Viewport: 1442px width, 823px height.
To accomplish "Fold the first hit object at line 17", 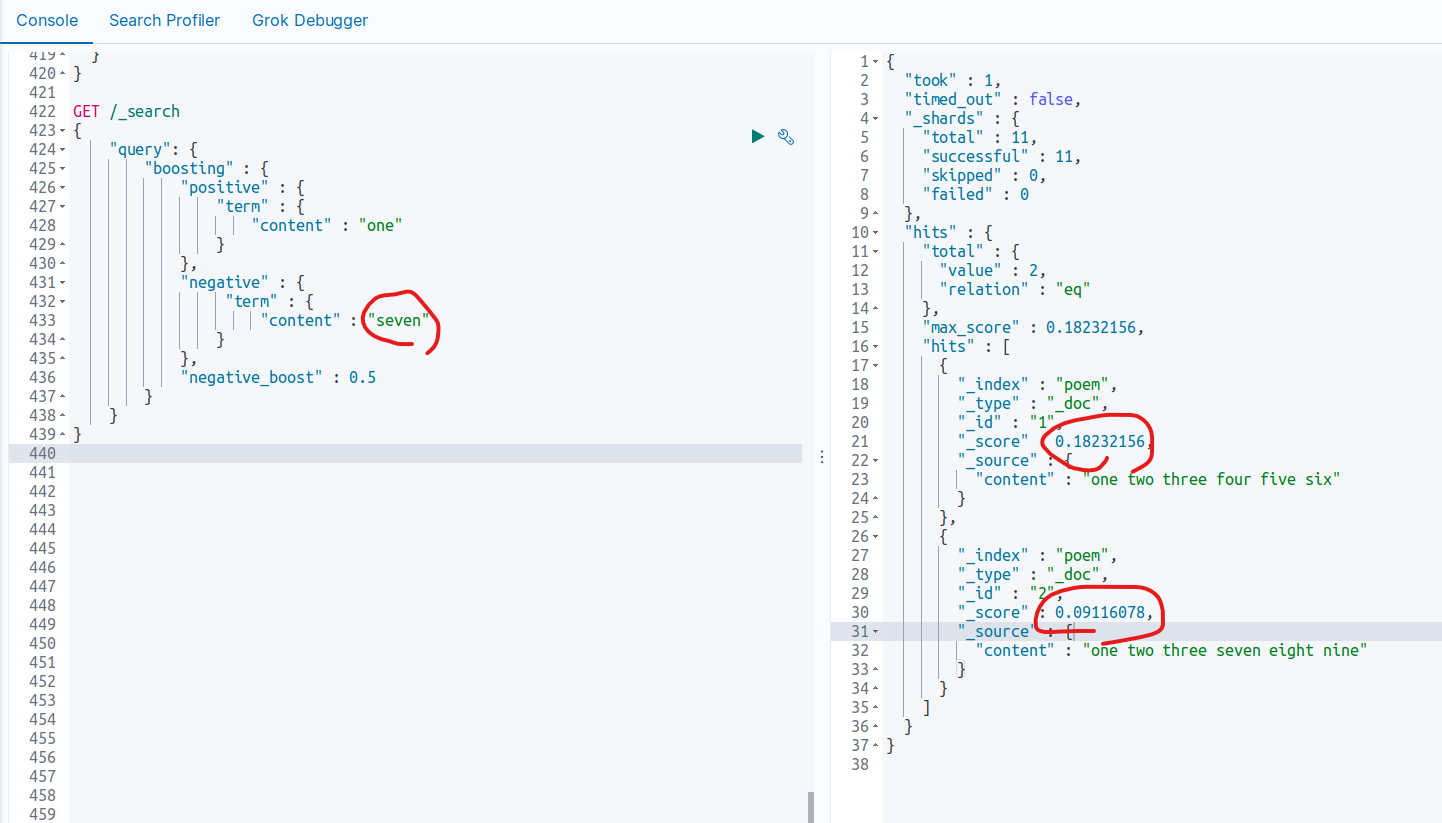I will point(876,366).
